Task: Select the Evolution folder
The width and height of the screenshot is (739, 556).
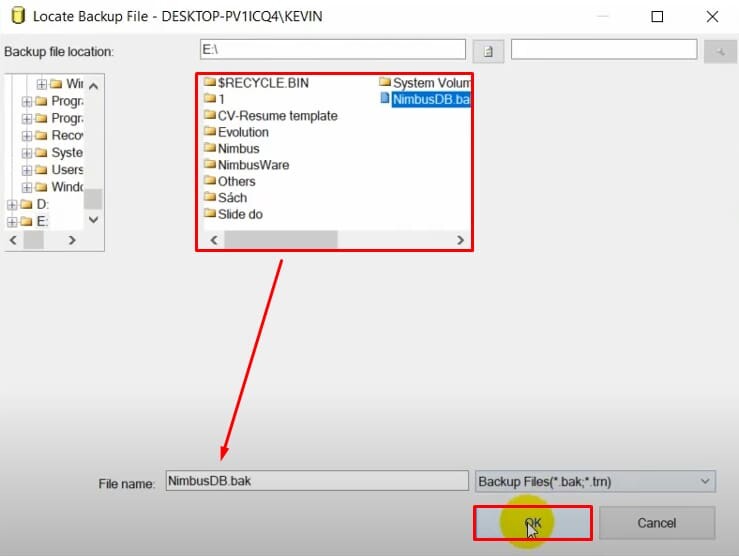Action: click(237, 132)
